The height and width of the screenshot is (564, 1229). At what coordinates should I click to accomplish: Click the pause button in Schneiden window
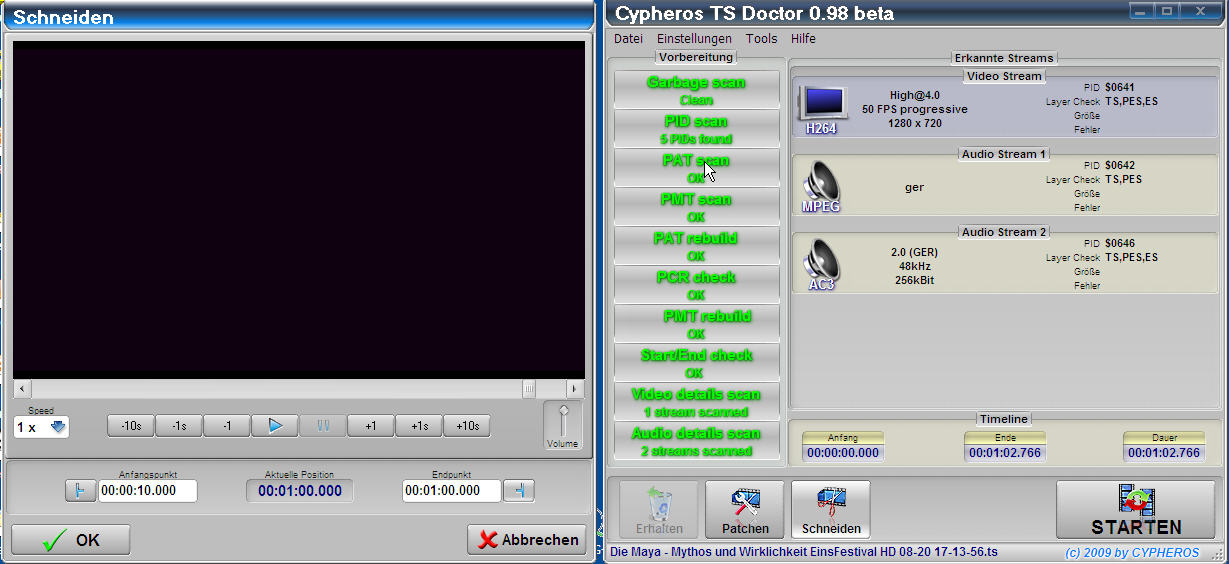pos(323,426)
